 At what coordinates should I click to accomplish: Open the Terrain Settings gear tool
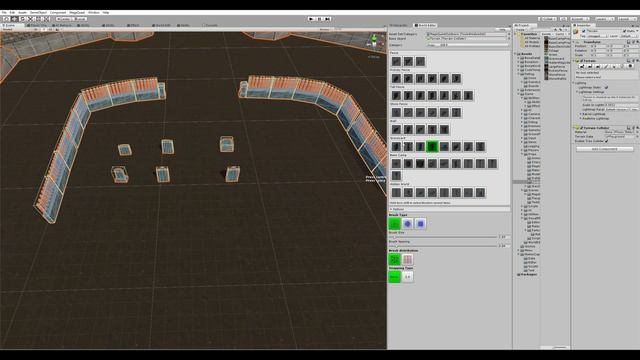point(631,66)
